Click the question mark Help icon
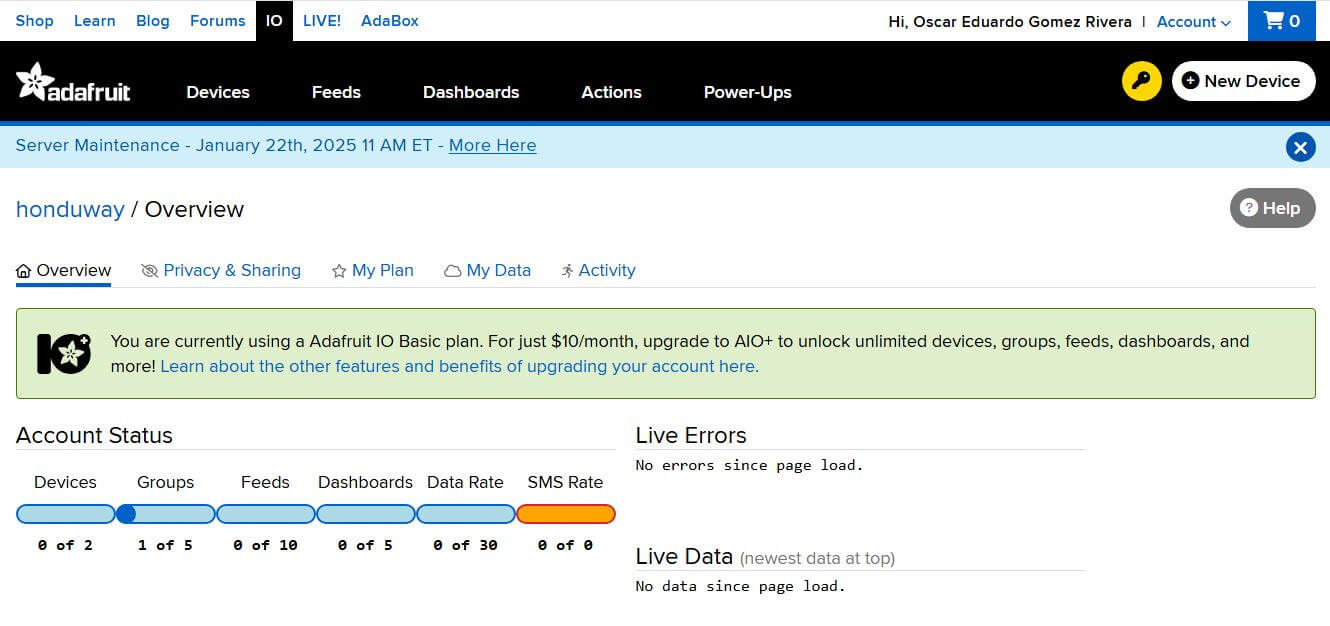 pos(1248,208)
